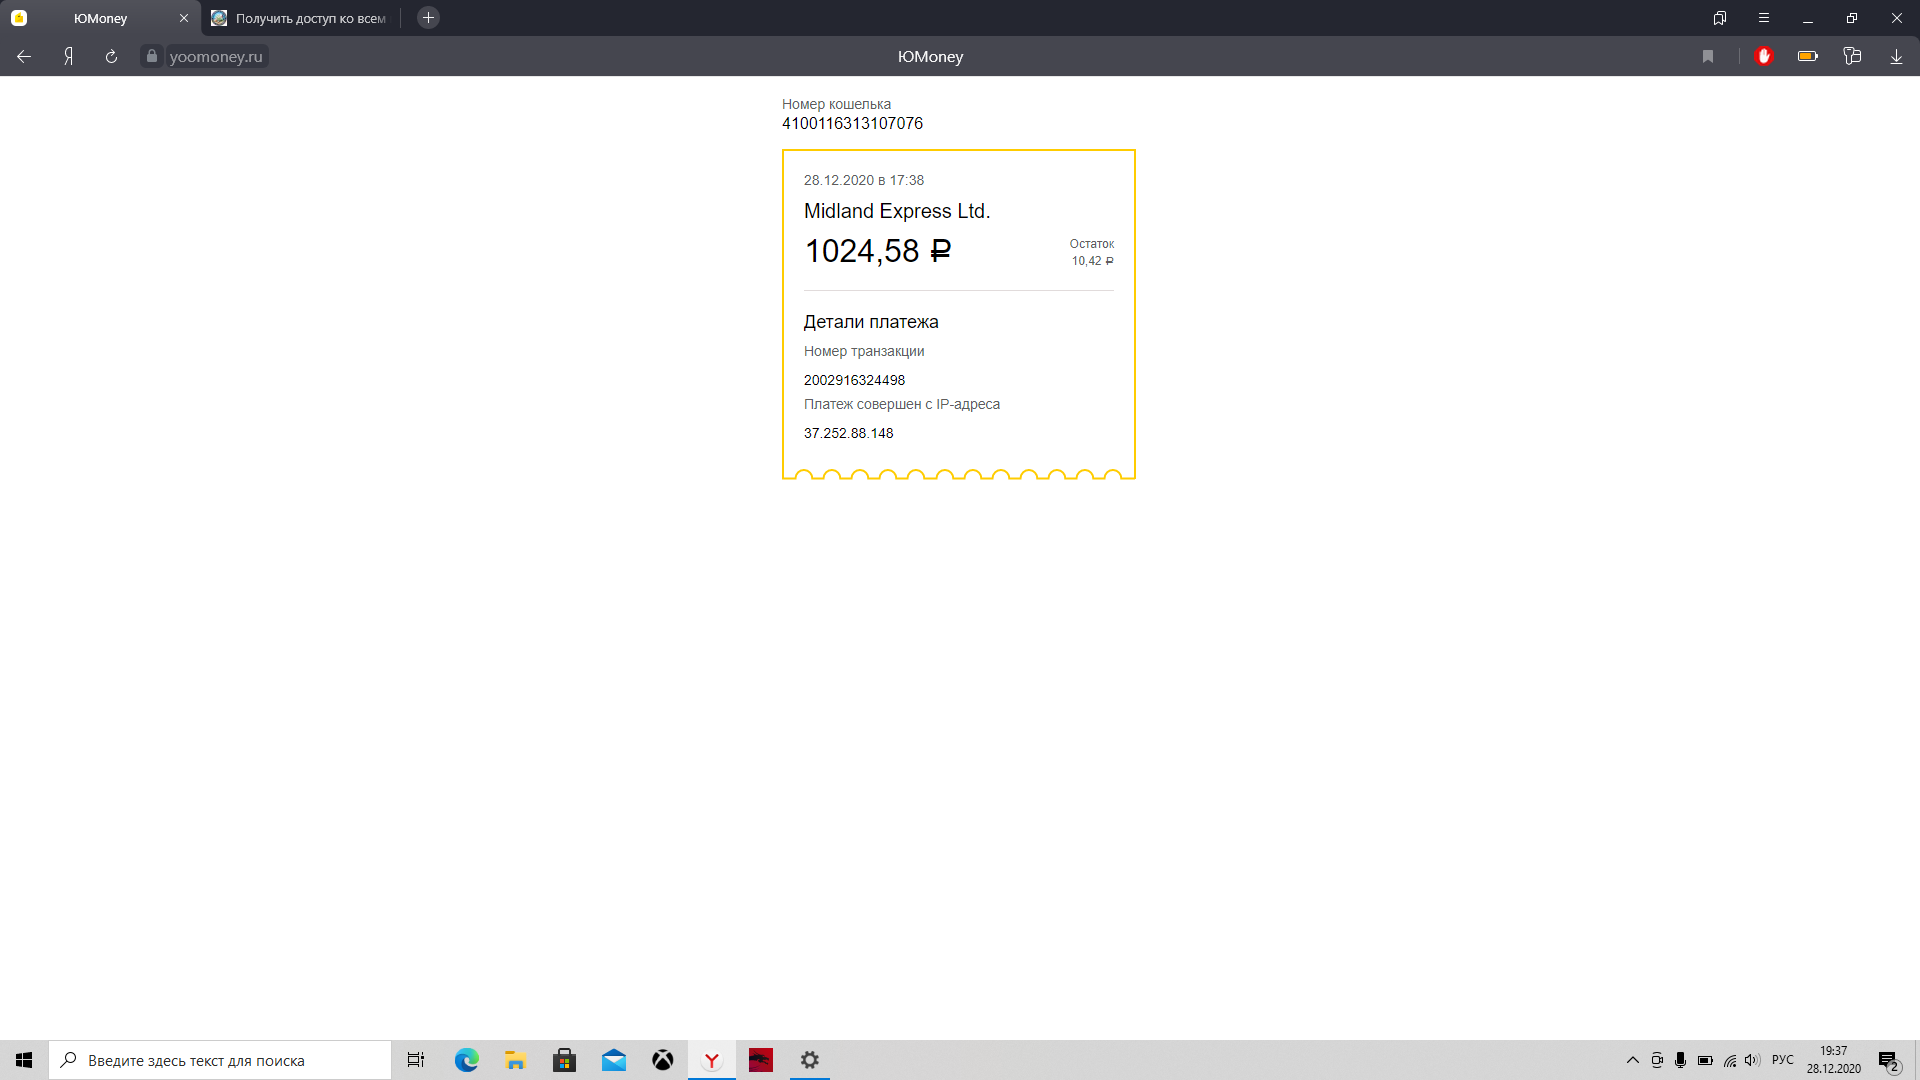This screenshot has height=1080, width=1920.
Task: Open the Mail app from the taskbar
Action: 613,1060
